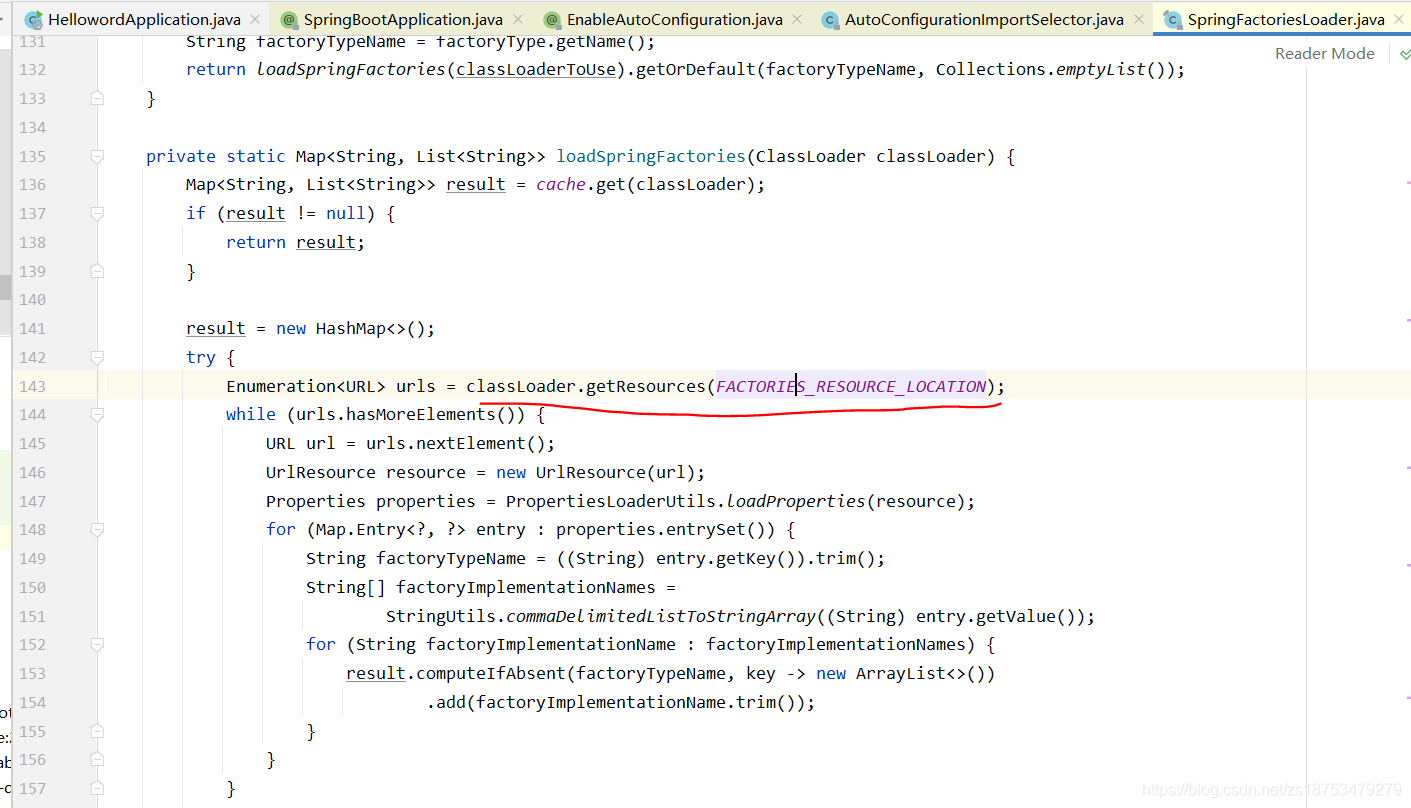Click hasMoreElements call on line 144
Viewport: 1411px width, 808px height.
click(435, 414)
